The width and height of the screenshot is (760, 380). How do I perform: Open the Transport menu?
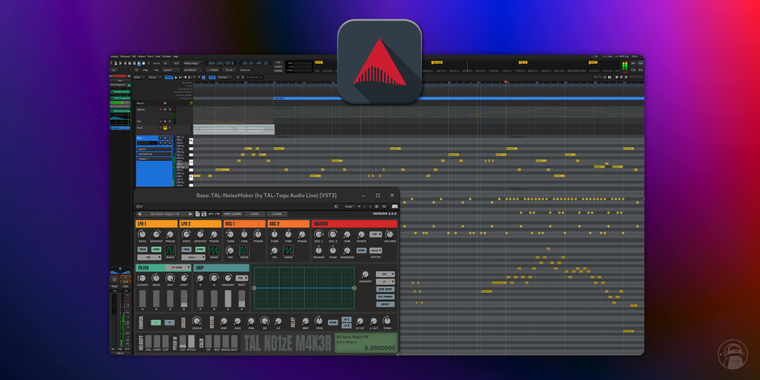click(x=125, y=56)
